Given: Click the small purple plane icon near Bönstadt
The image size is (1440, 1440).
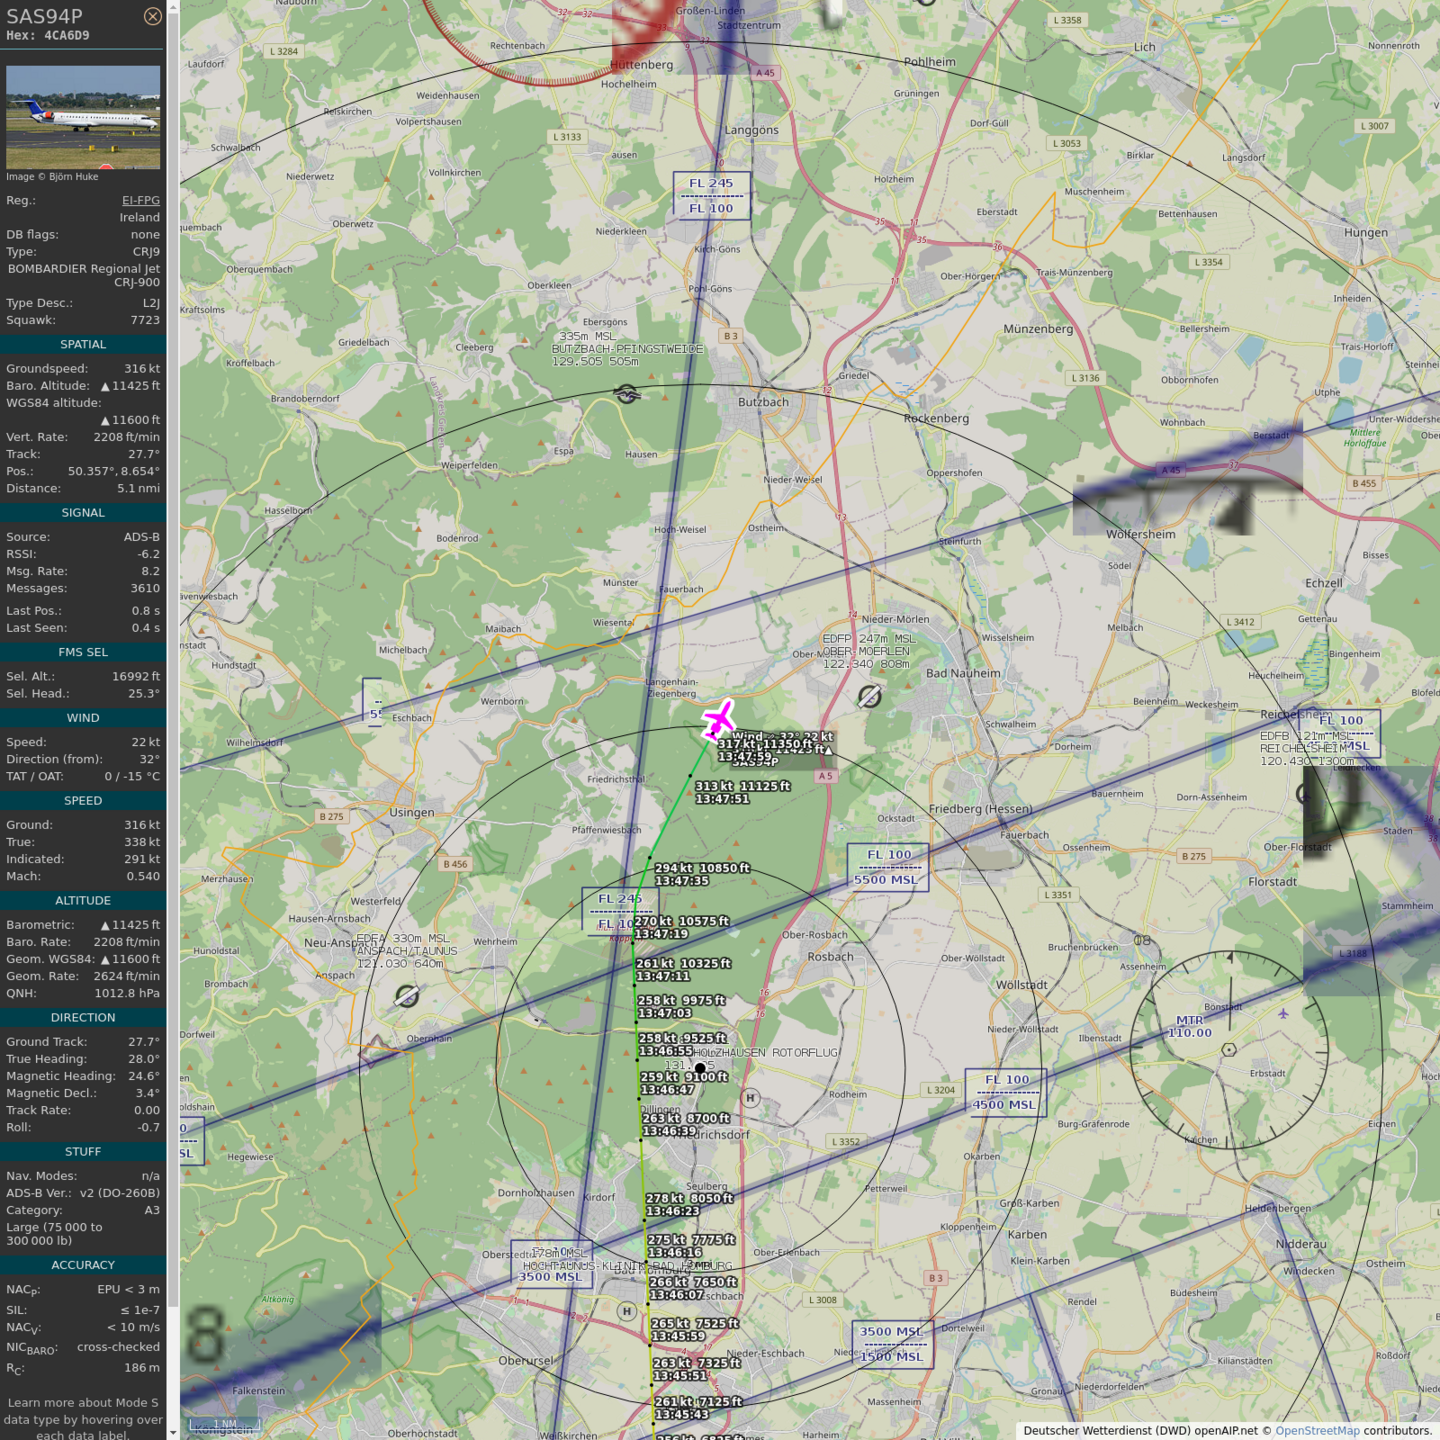Looking at the screenshot, I should [x=1283, y=1013].
